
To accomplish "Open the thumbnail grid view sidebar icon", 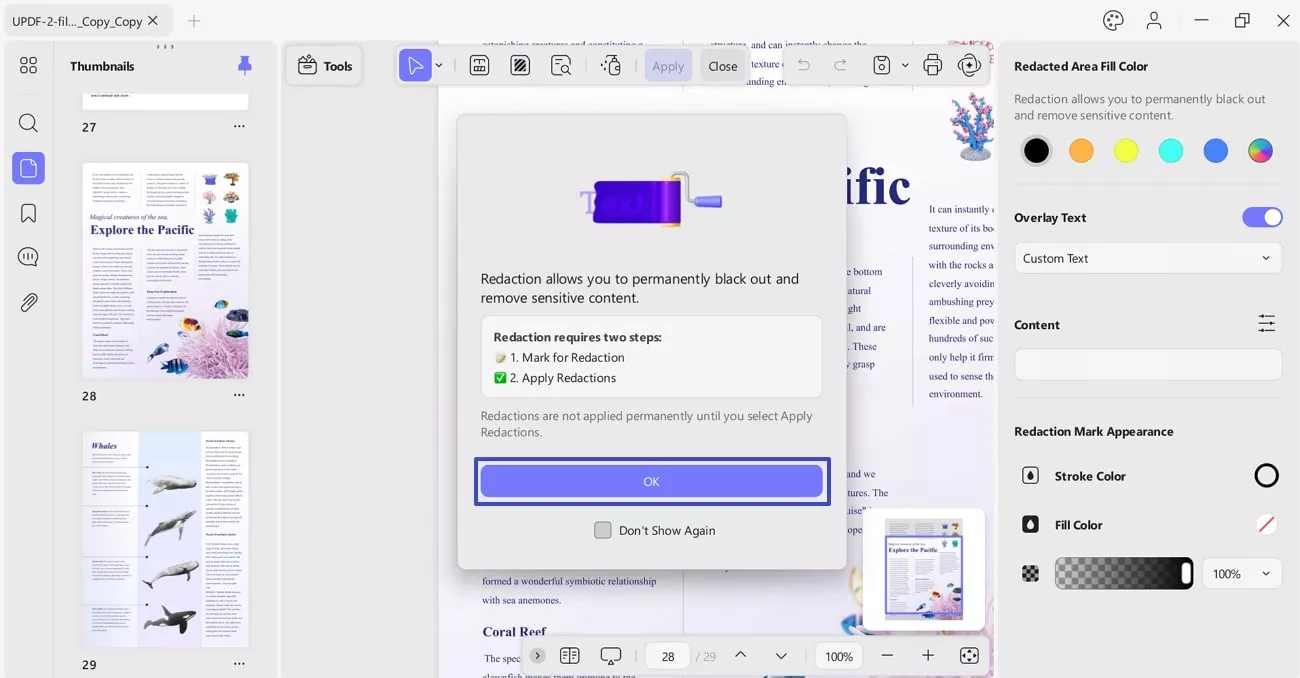I will tap(28, 65).
